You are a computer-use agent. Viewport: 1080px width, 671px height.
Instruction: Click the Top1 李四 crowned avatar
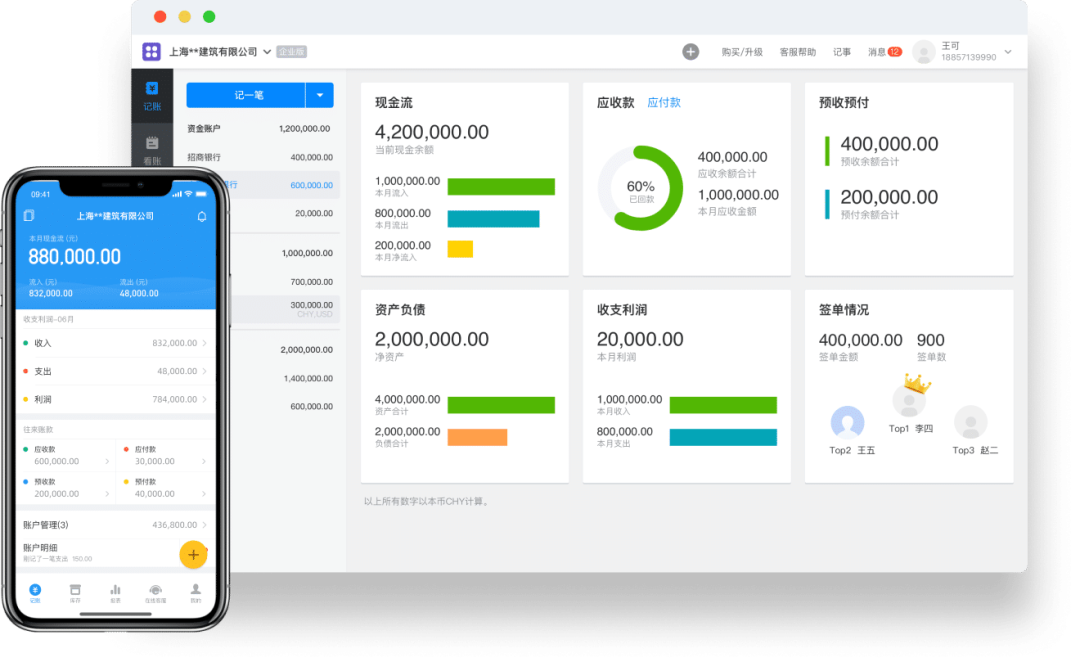909,400
